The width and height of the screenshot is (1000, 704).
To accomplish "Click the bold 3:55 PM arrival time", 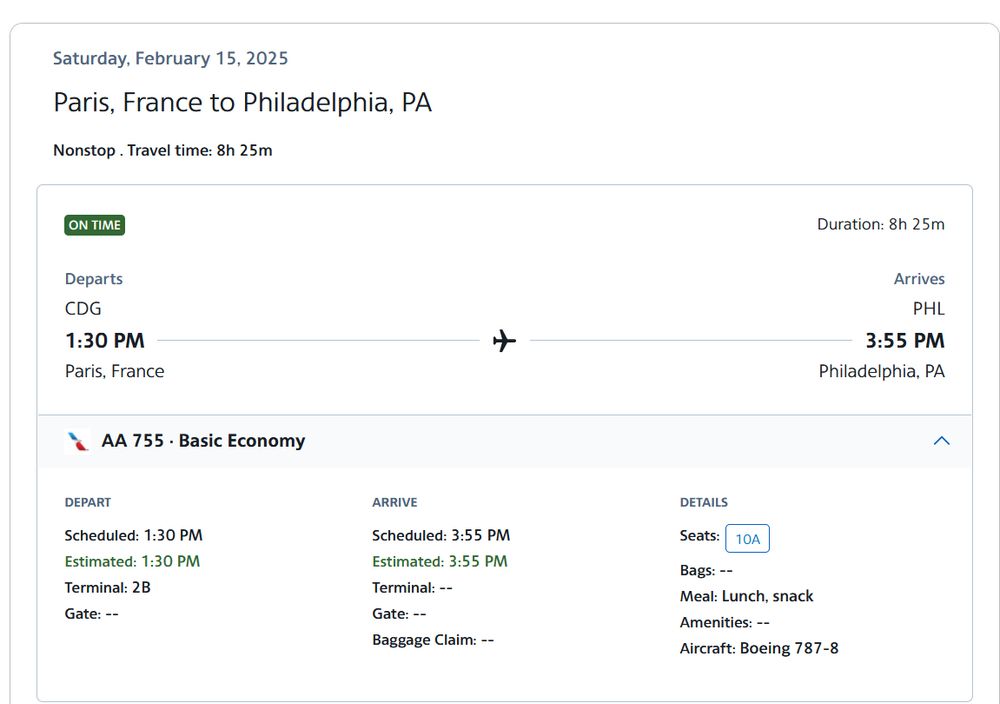I will coord(904,341).
